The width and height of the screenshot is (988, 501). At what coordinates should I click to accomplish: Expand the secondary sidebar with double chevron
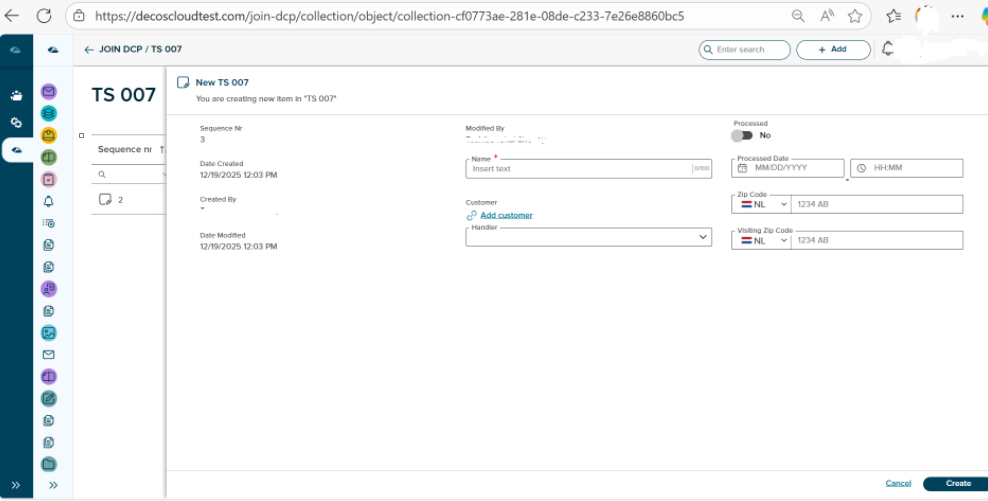pyautogui.click(x=53, y=485)
